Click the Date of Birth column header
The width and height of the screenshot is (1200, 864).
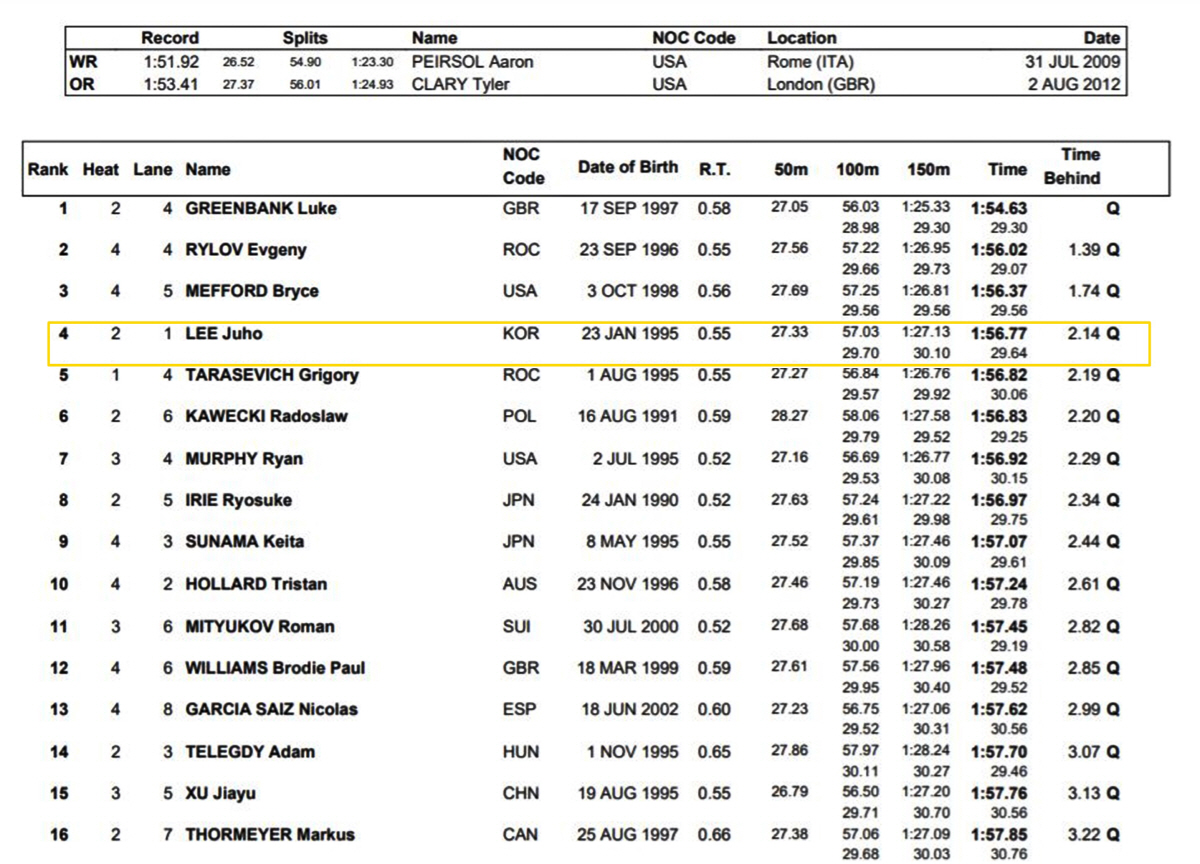click(628, 167)
